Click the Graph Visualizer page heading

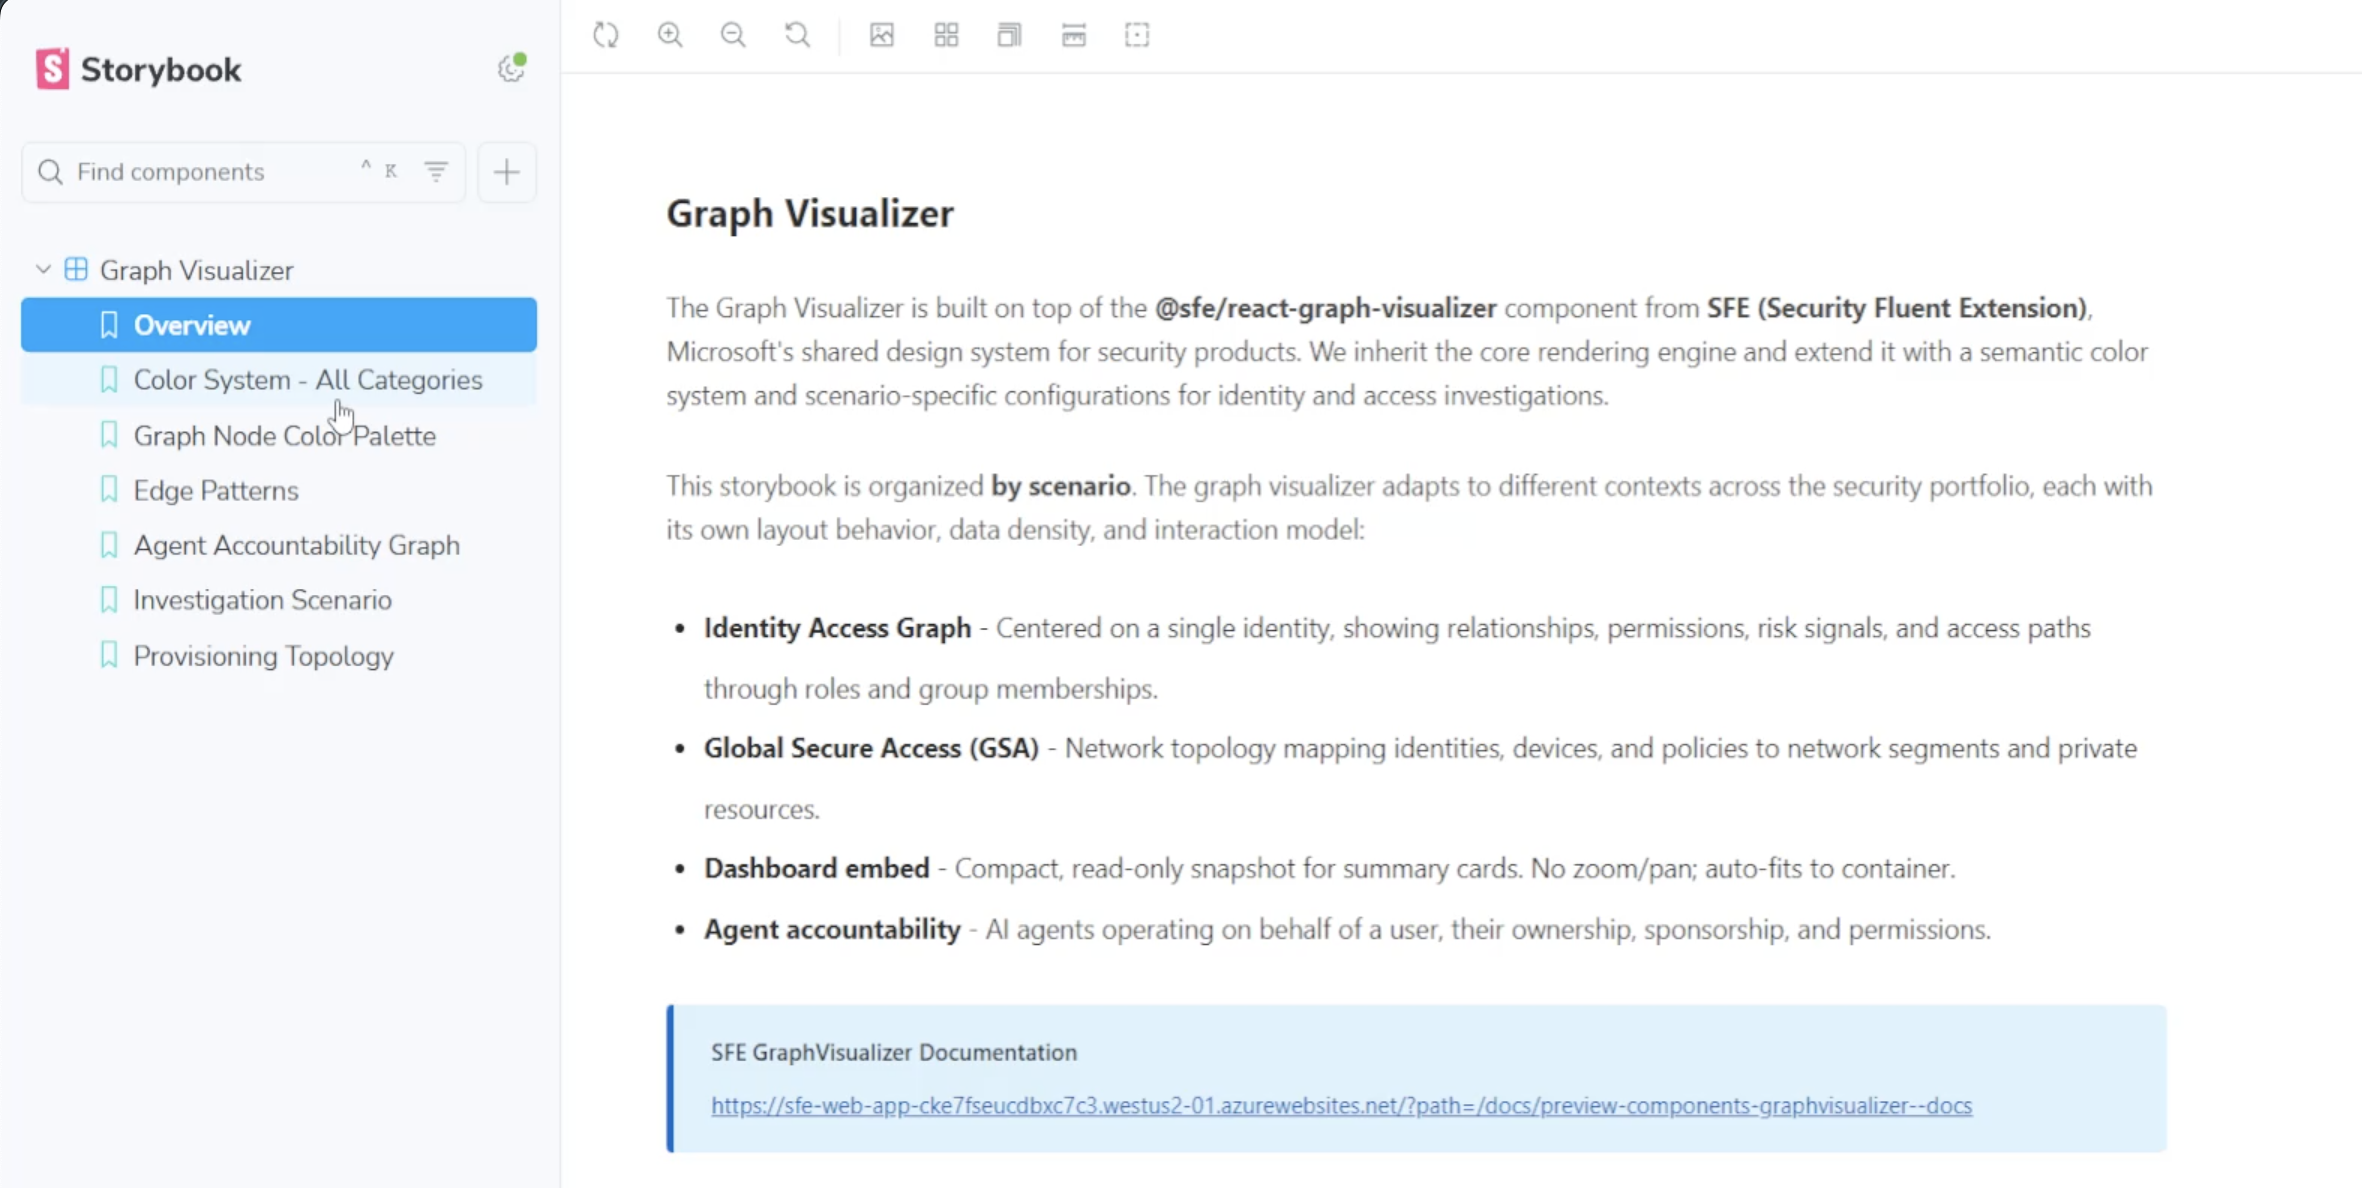pos(810,214)
